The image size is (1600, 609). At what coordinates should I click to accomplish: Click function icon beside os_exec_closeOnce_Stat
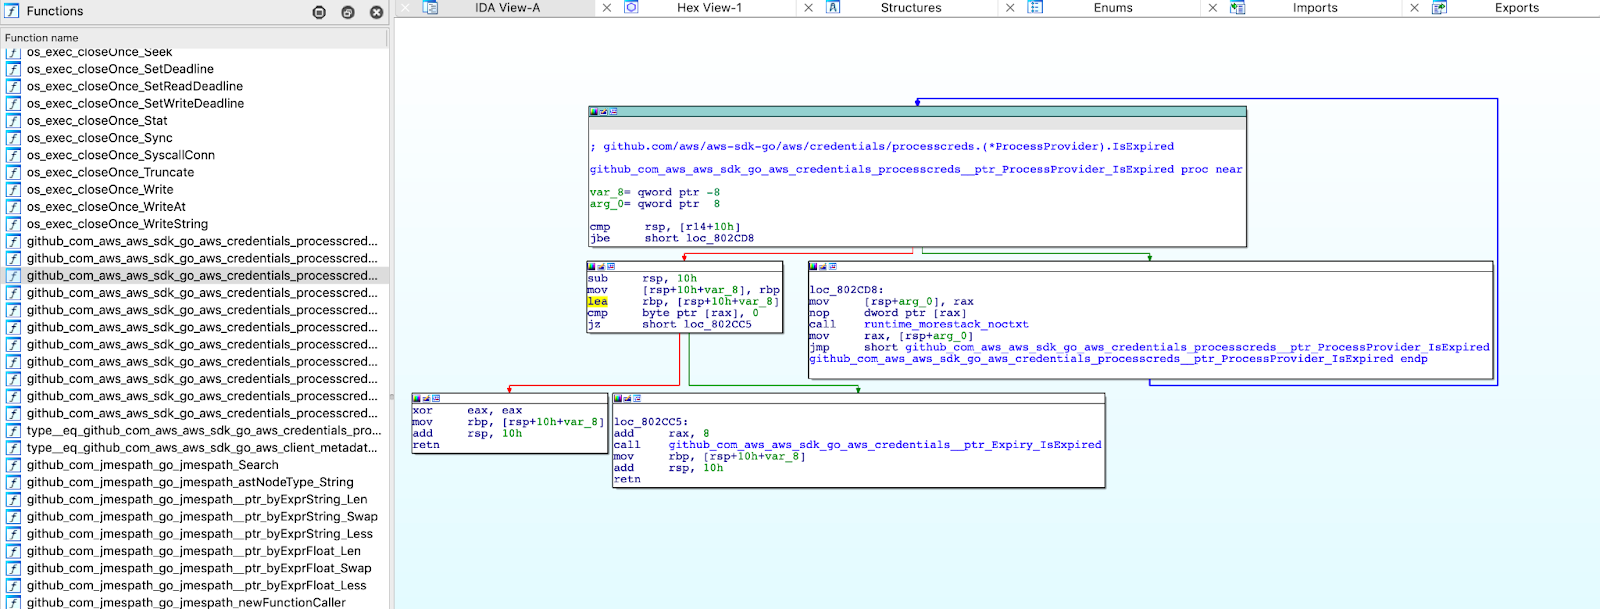point(14,121)
